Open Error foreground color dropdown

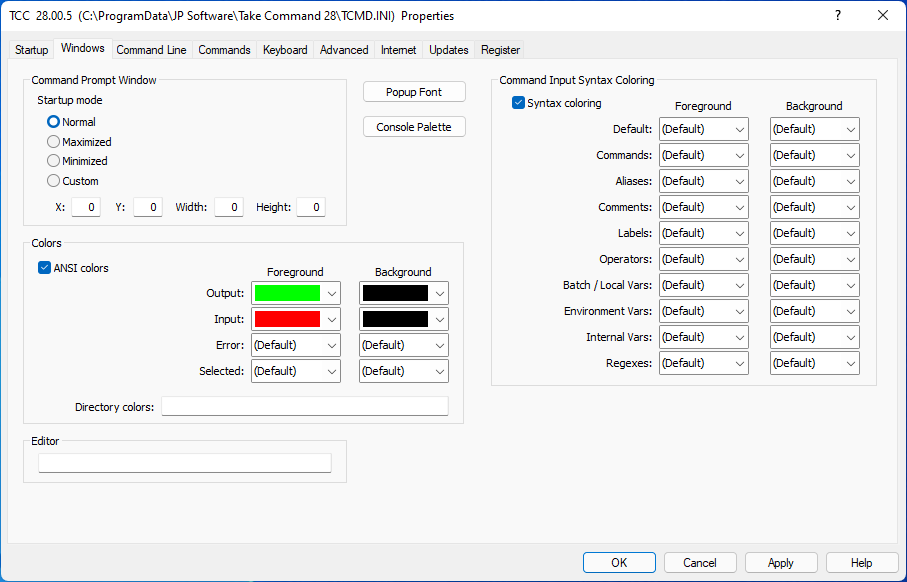[296, 345]
